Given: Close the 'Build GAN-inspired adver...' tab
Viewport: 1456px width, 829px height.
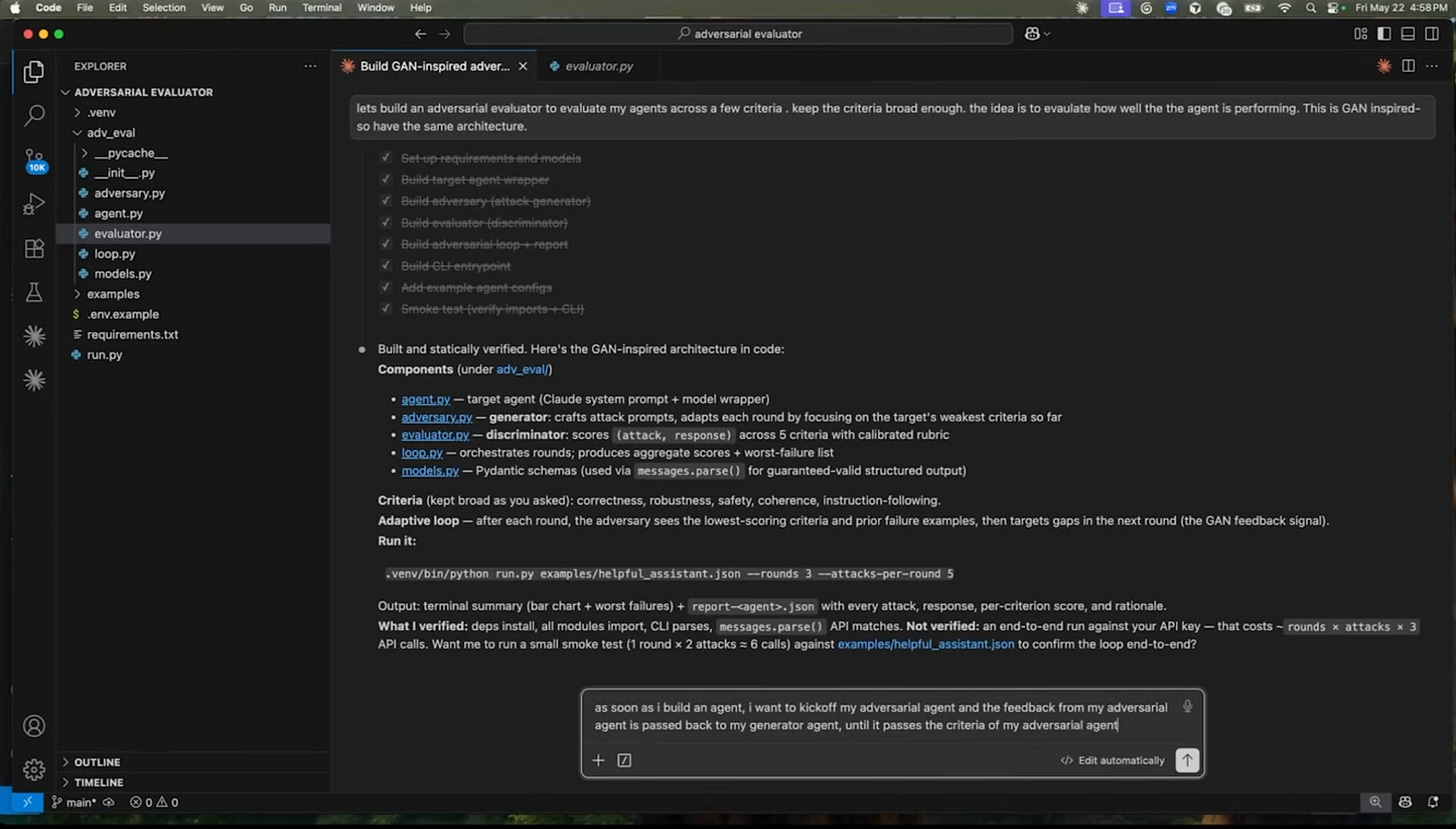Looking at the screenshot, I should click(522, 66).
